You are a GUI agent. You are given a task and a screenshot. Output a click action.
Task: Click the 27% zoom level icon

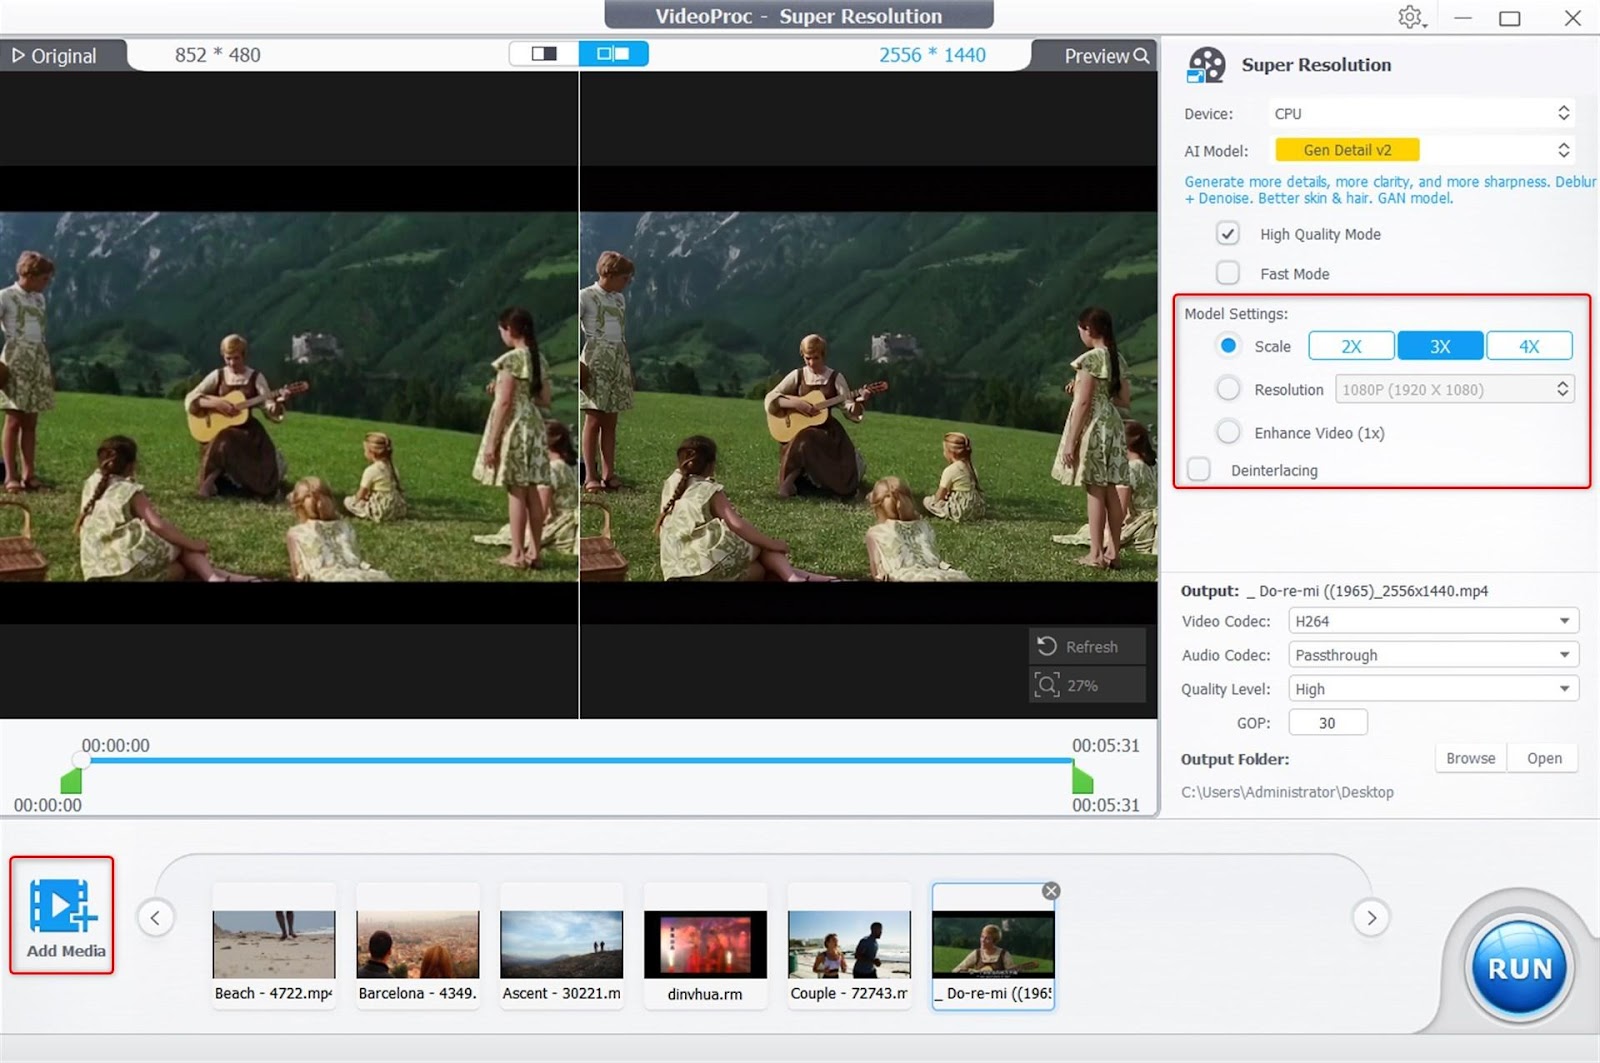[x=1047, y=684]
